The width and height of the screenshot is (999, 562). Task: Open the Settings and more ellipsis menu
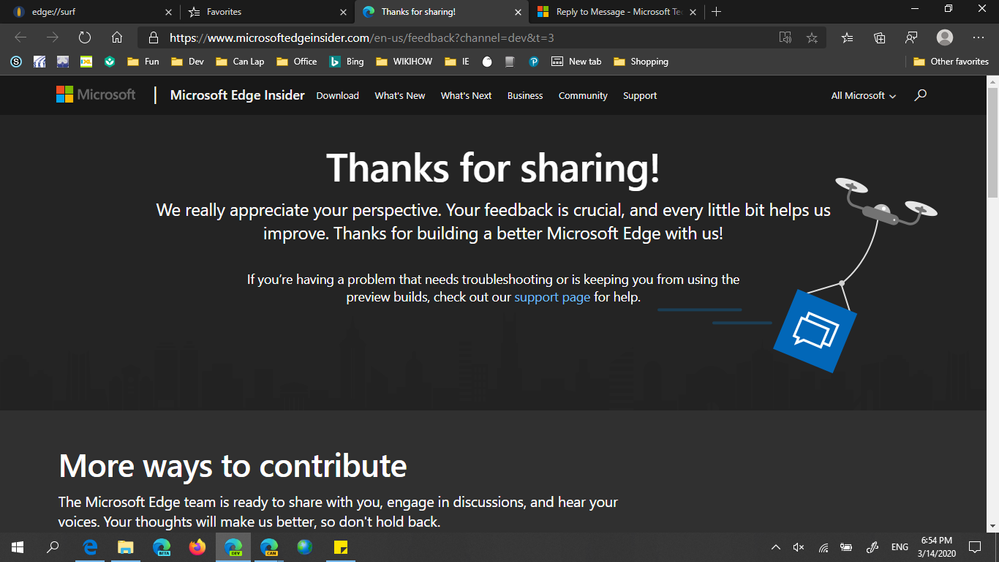click(979, 38)
